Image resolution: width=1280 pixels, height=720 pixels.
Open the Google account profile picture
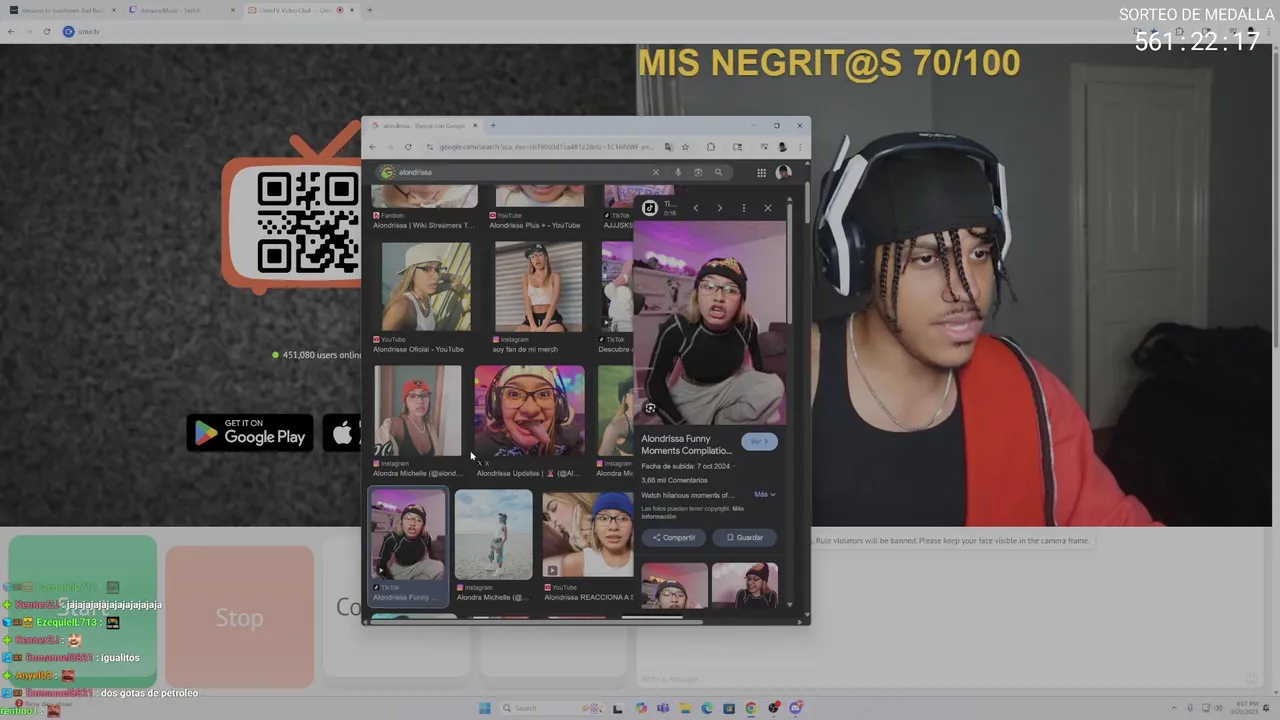tap(783, 172)
